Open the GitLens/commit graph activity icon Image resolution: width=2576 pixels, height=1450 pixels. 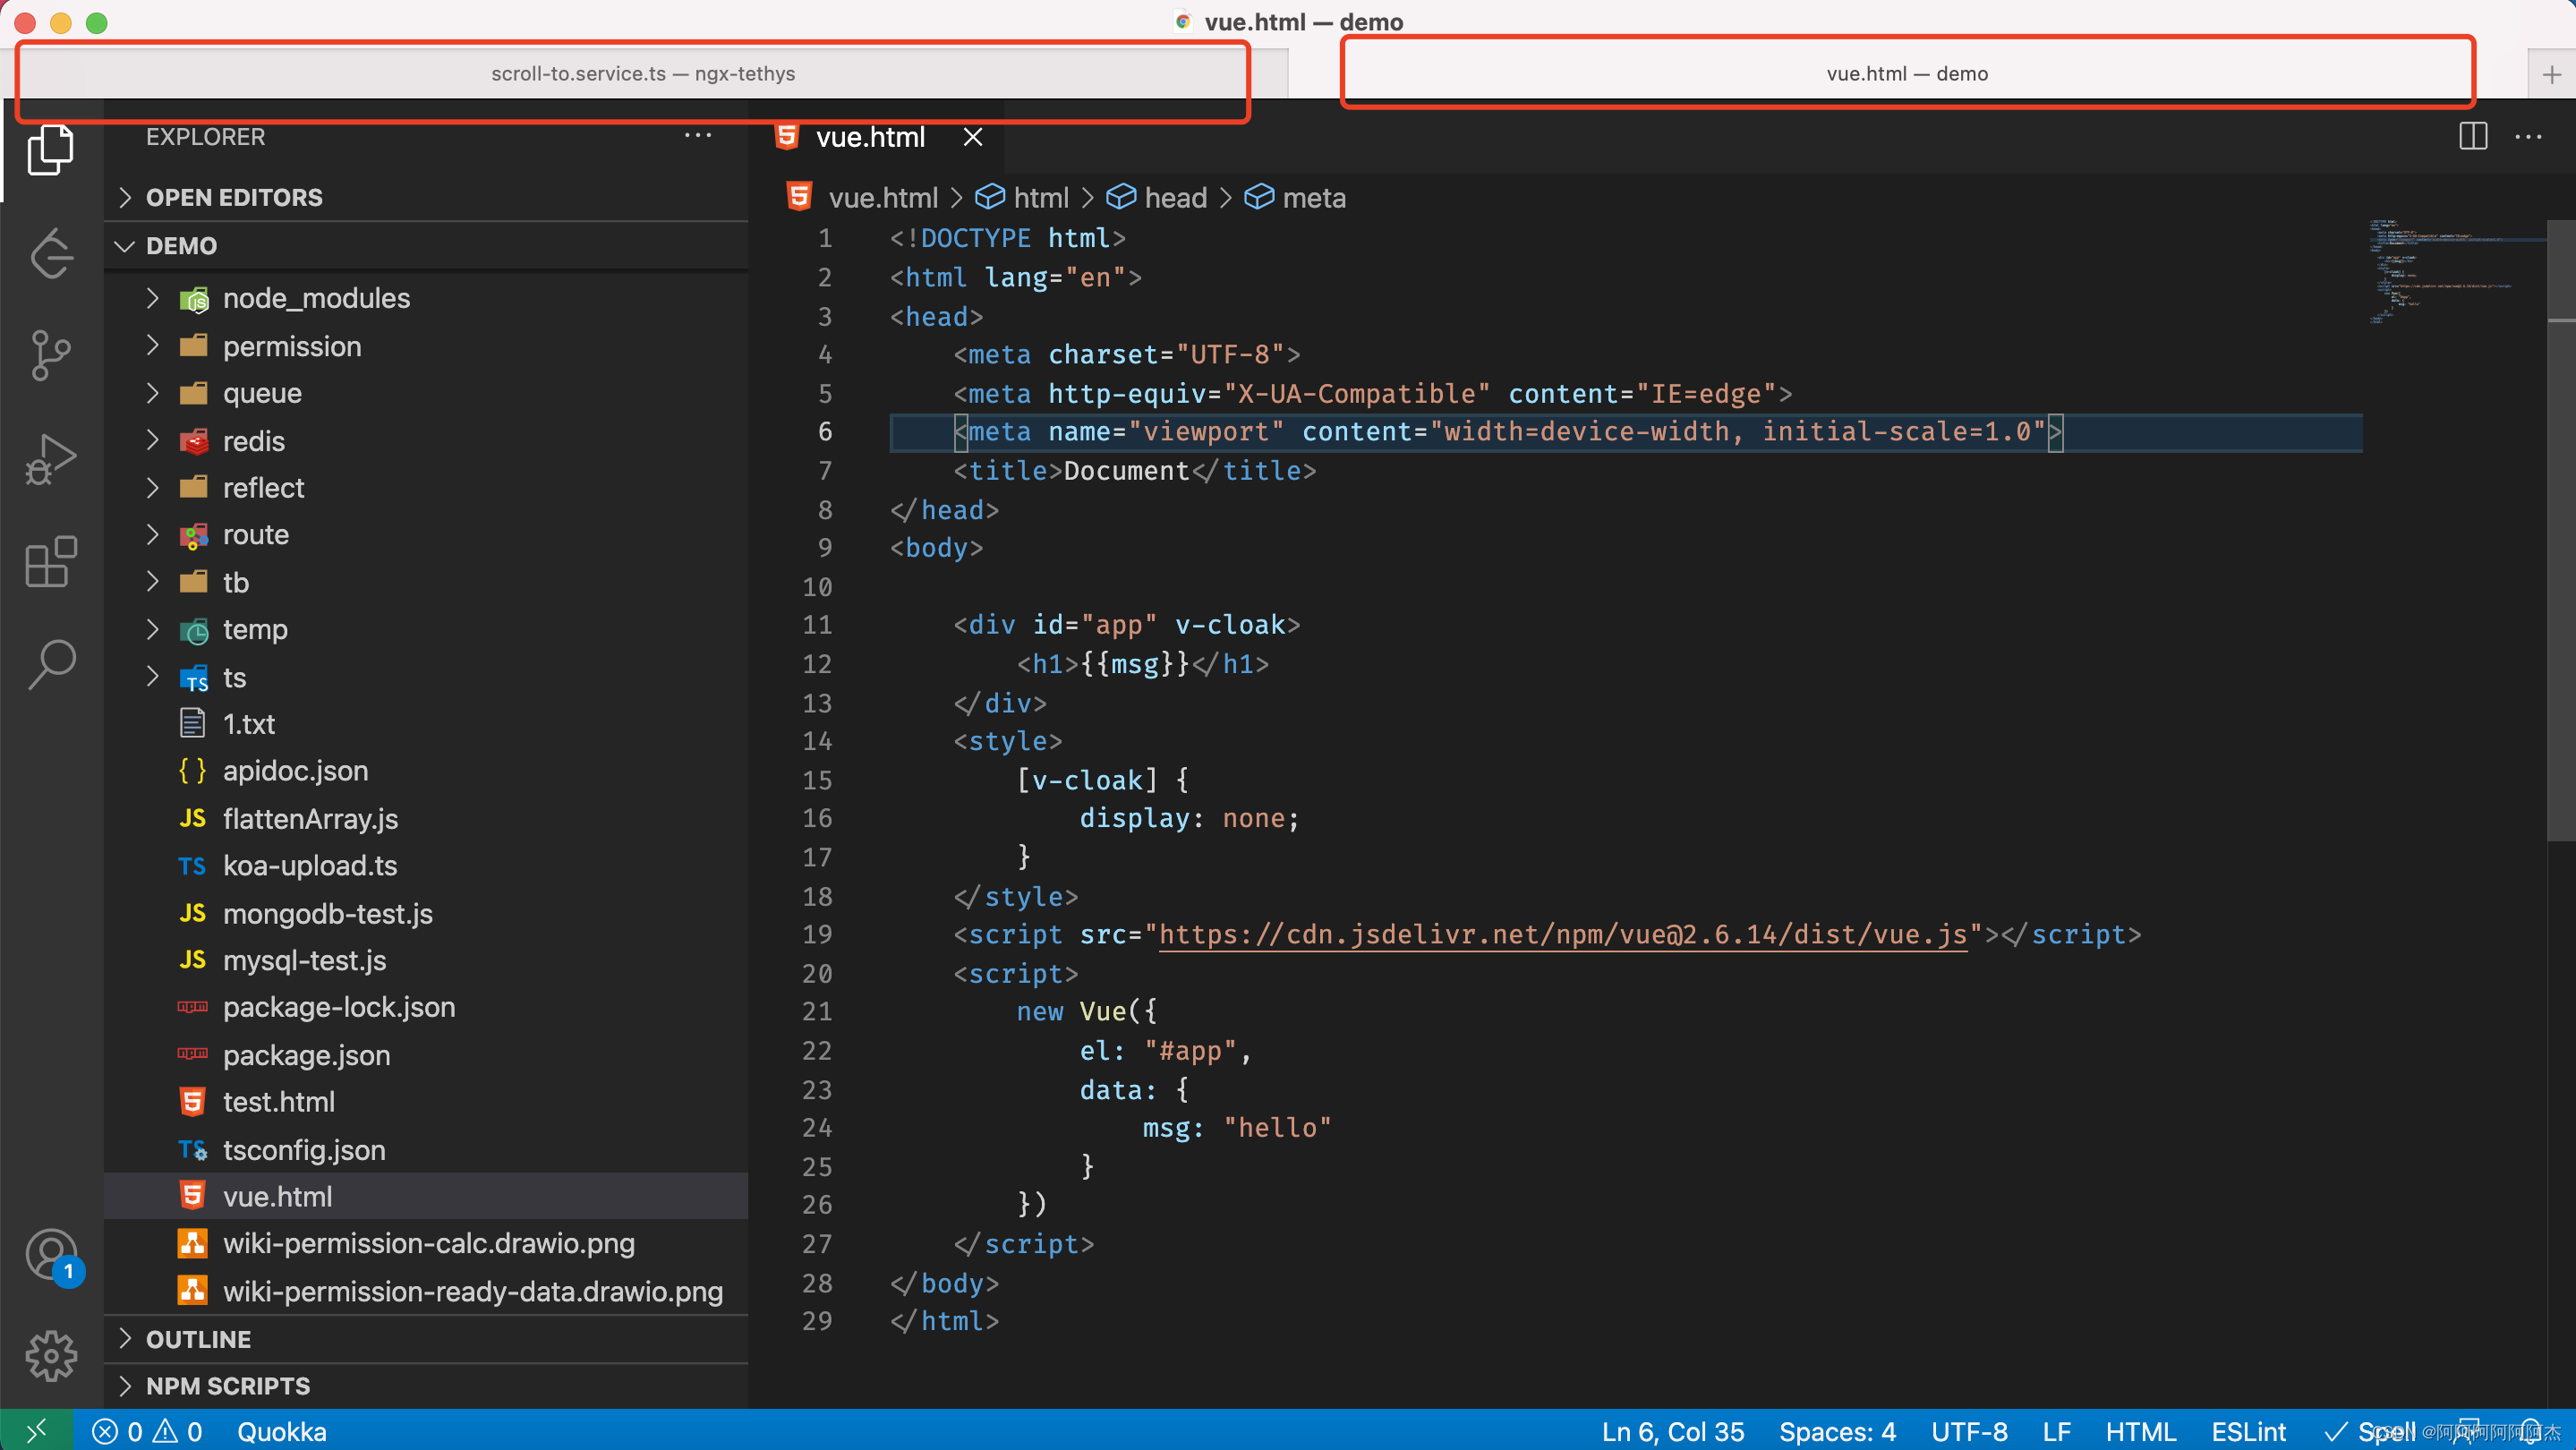[51, 253]
